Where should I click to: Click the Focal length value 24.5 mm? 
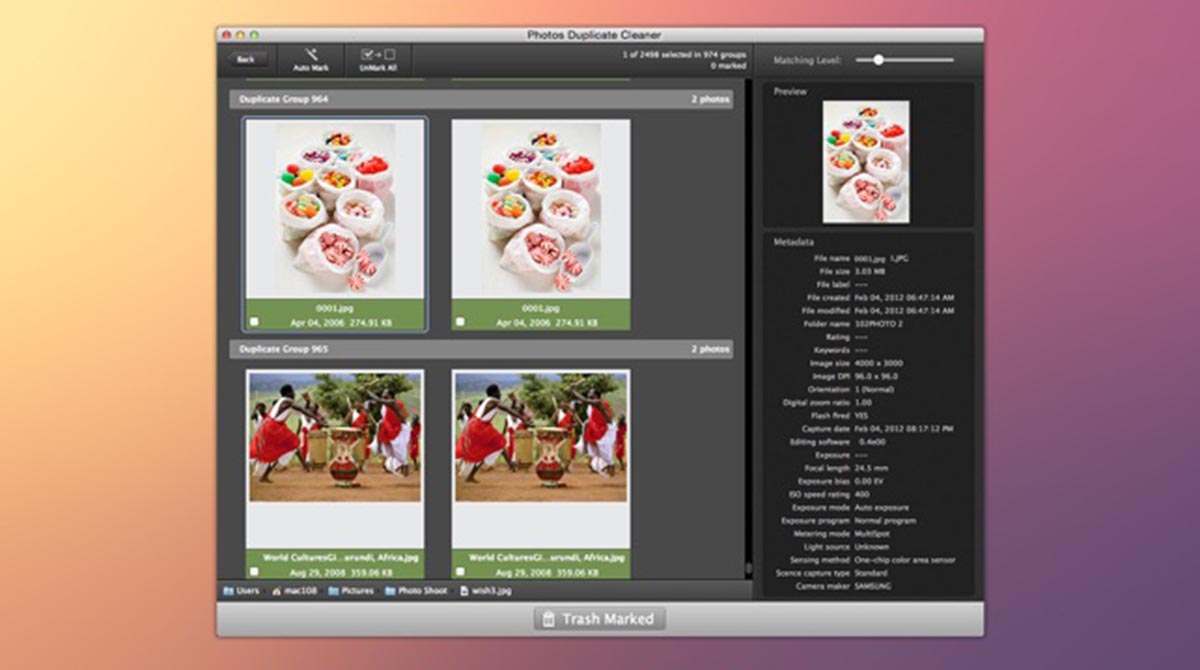(x=870, y=468)
